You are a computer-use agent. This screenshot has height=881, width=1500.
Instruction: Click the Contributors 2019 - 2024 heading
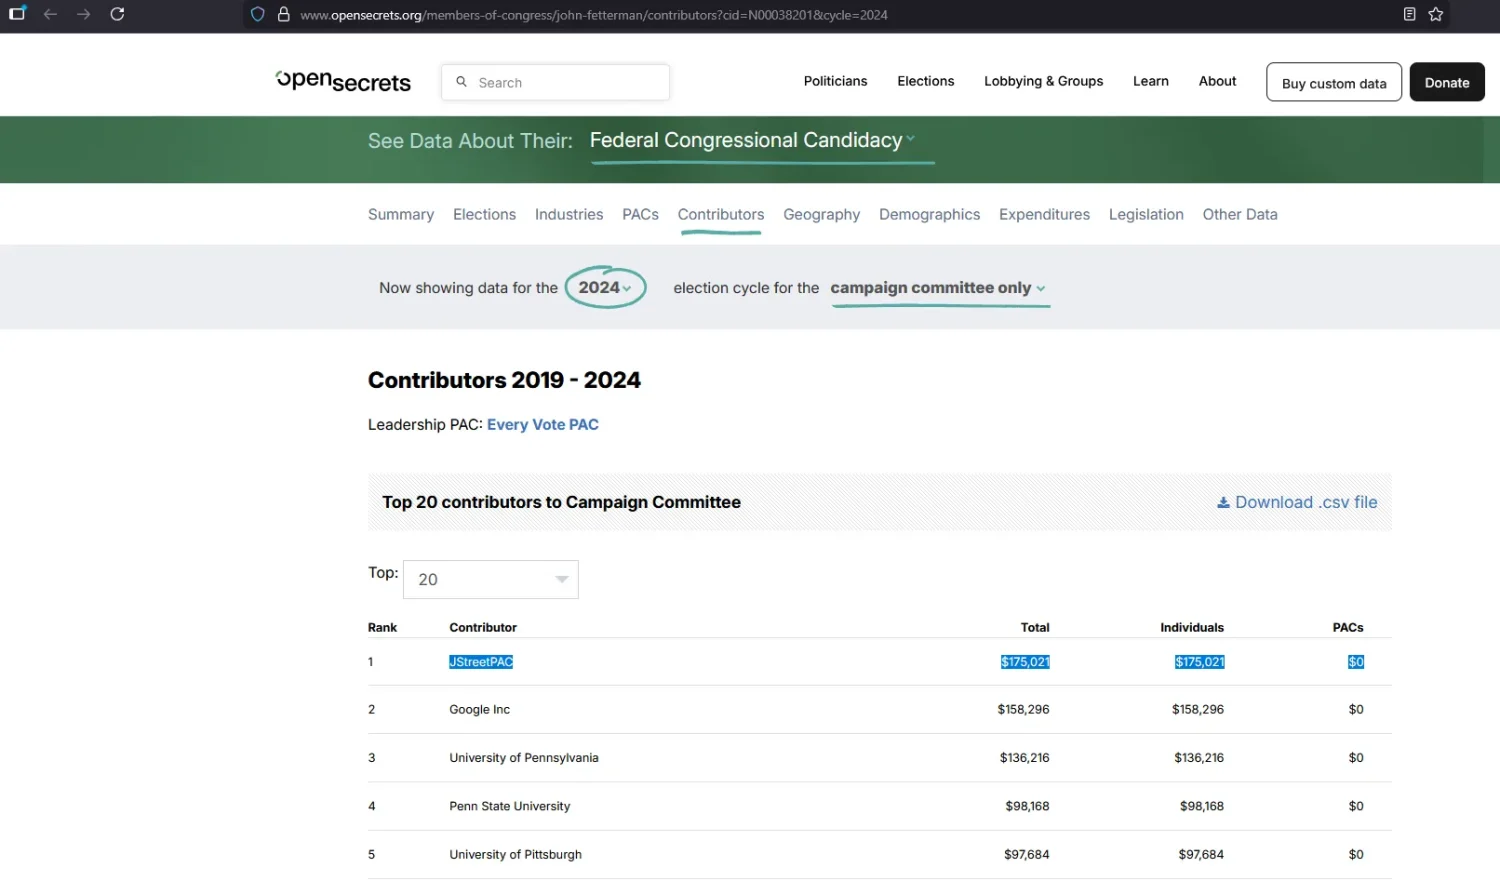(x=504, y=380)
